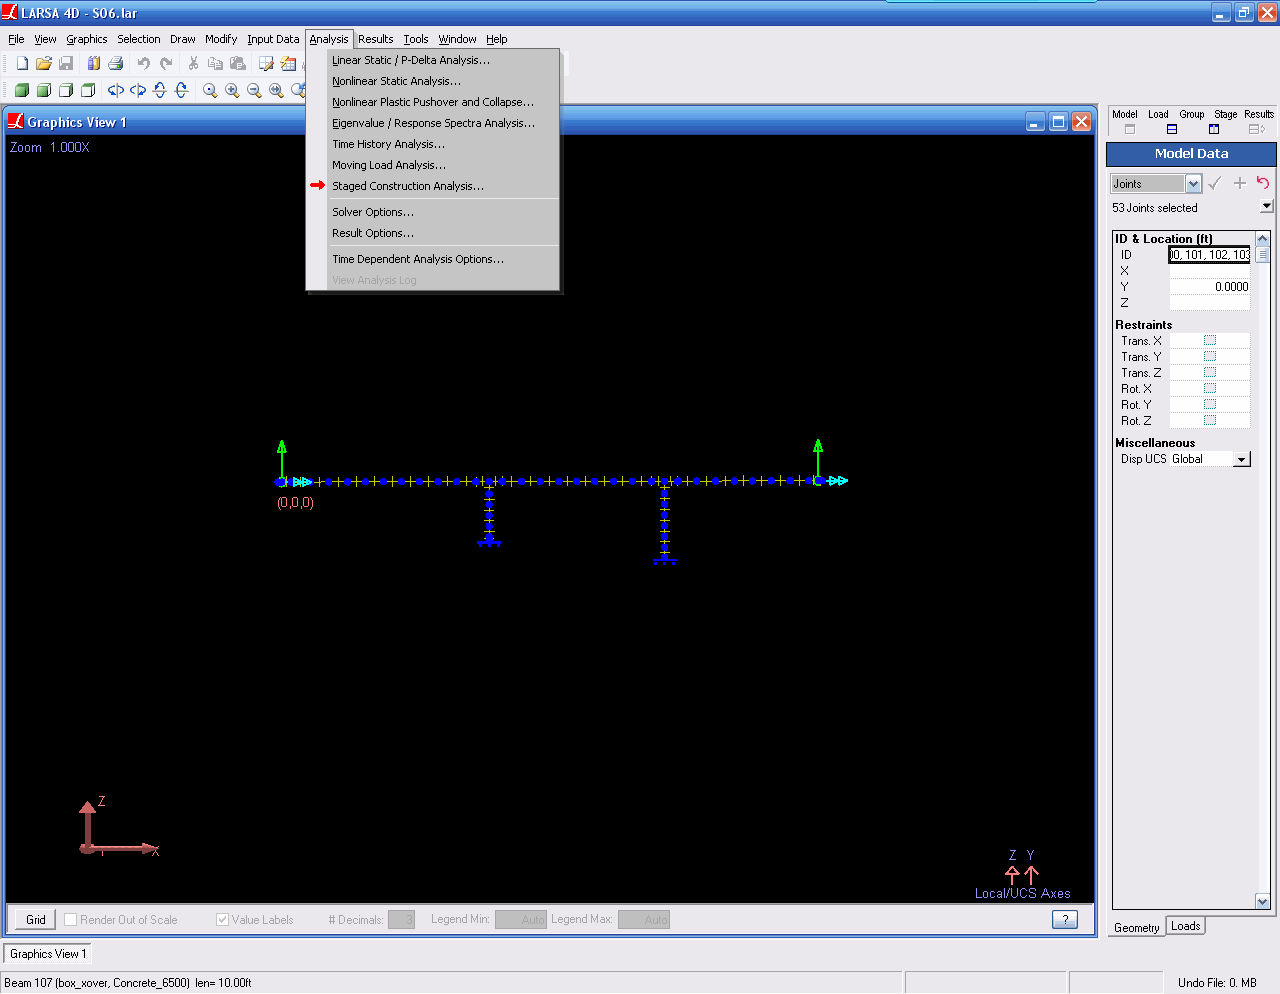Click the Zoom Extents magnifier icon
Image resolution: width=1280 pixels, height=994 pixels.
pos(276,90)
